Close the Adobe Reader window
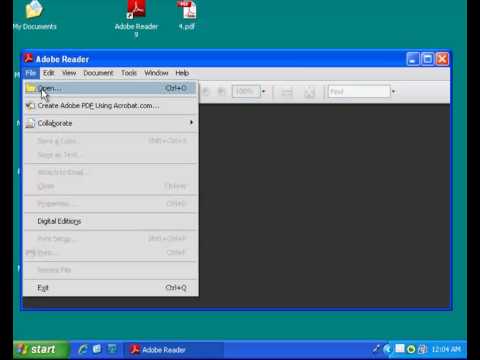Image resolution: width=480 pixels, height=360 pixels. point(442,59)
